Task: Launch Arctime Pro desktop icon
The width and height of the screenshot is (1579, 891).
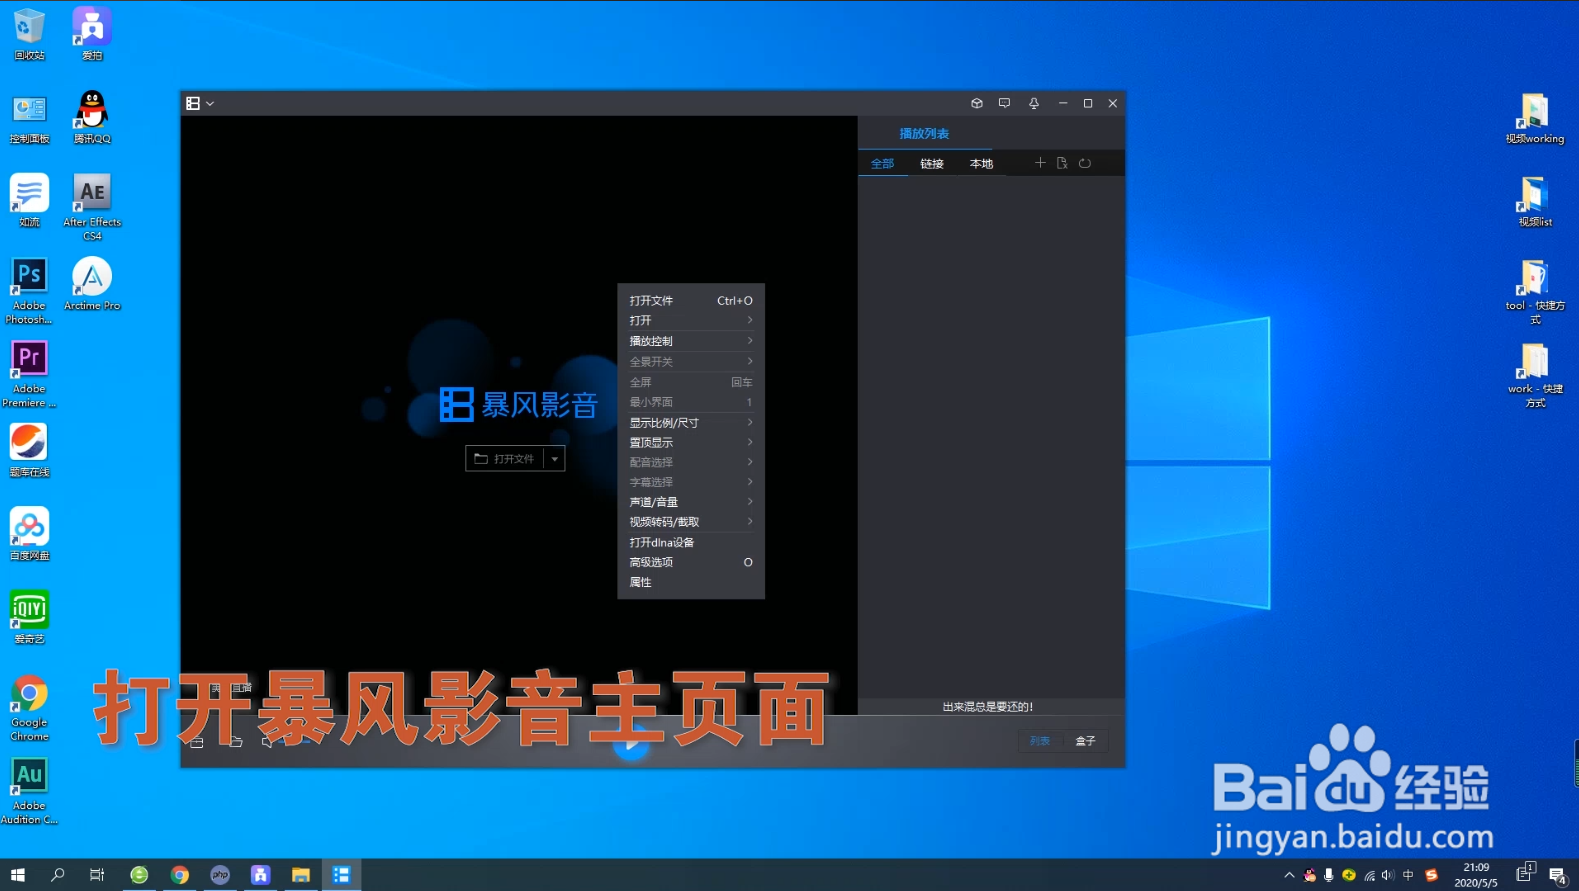Action: point(92,284)
